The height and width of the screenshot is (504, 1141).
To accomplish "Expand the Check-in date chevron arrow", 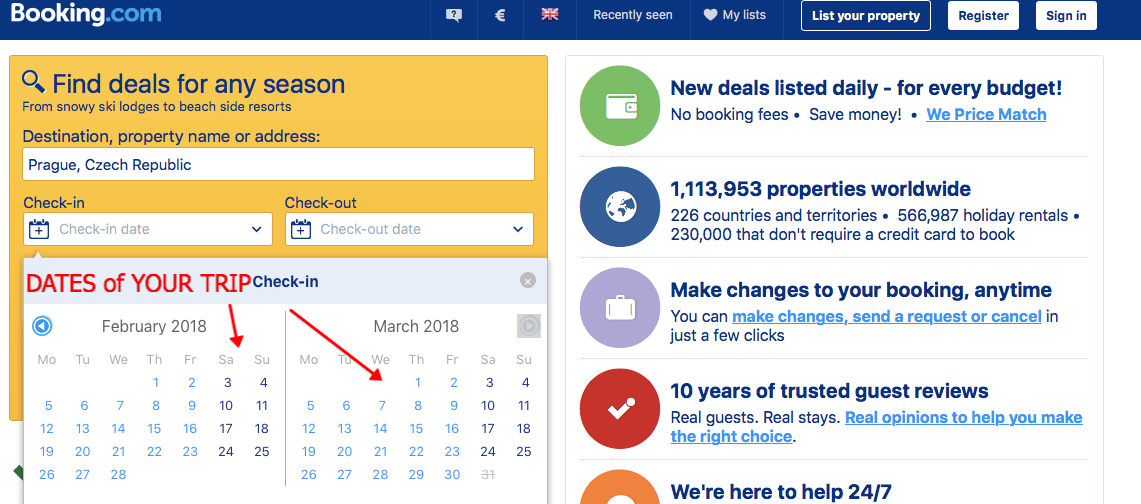I will (x=256, y=229).
